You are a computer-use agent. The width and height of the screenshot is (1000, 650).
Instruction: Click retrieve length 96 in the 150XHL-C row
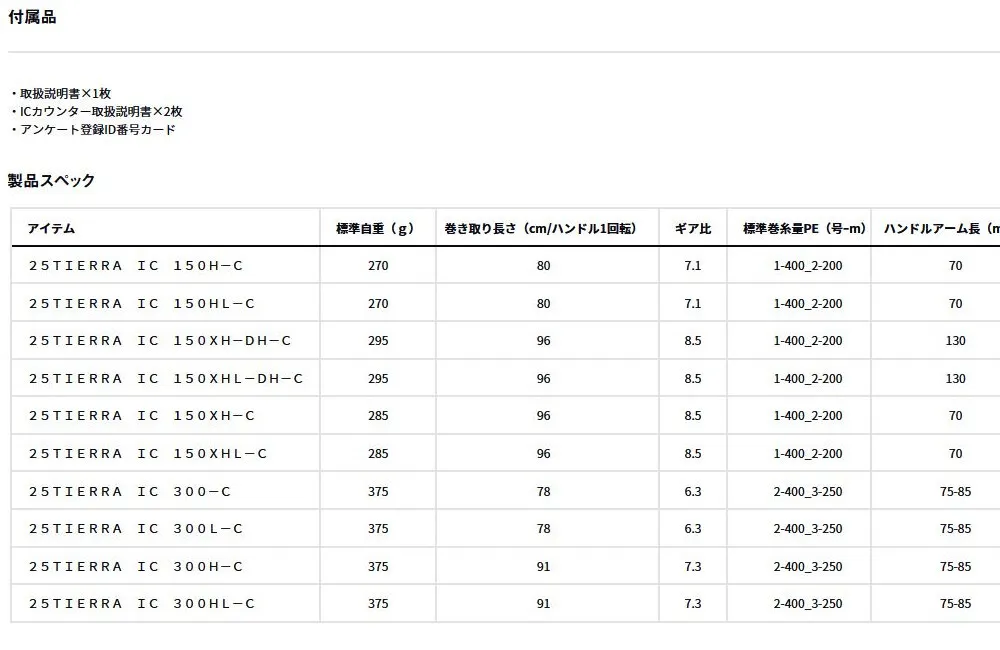543,454
